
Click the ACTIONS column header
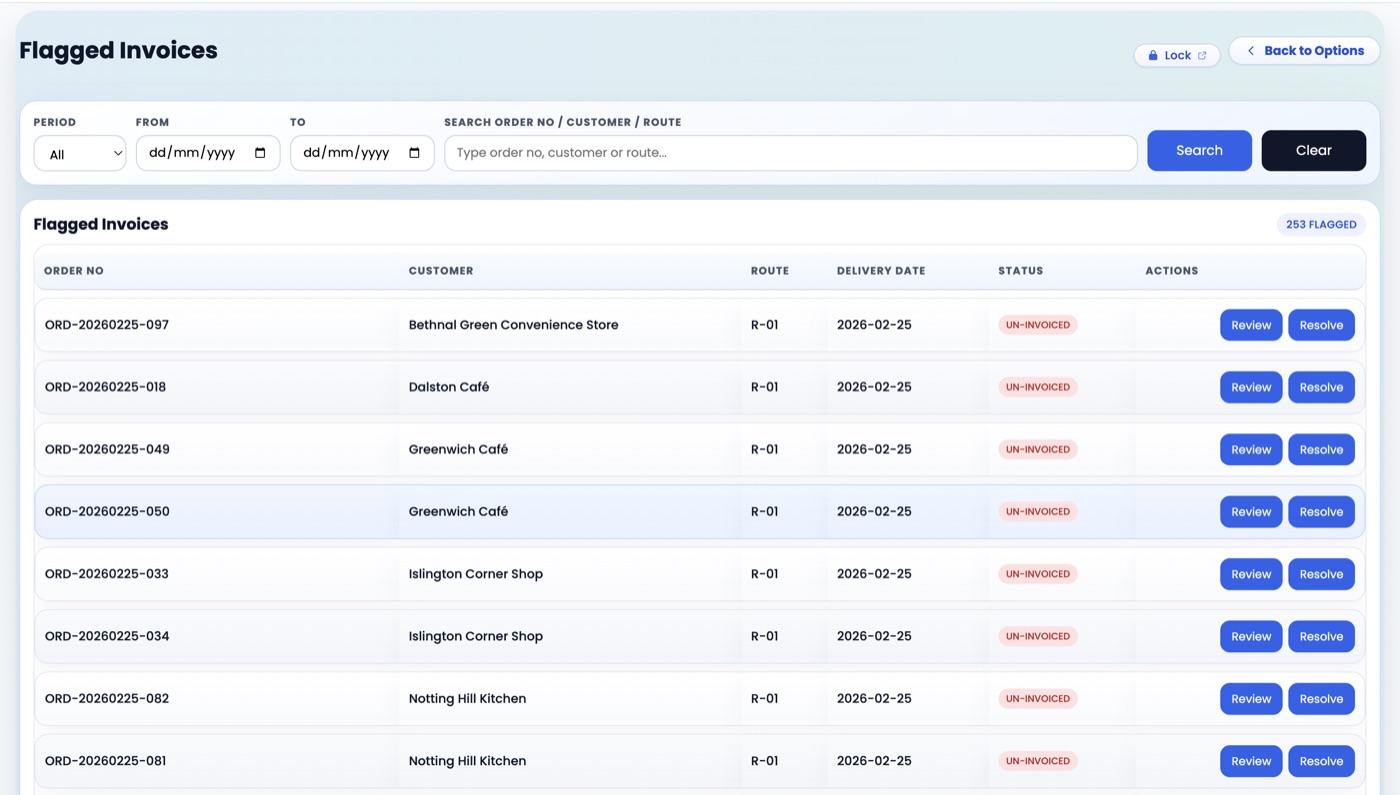(x=1171, y=271)
